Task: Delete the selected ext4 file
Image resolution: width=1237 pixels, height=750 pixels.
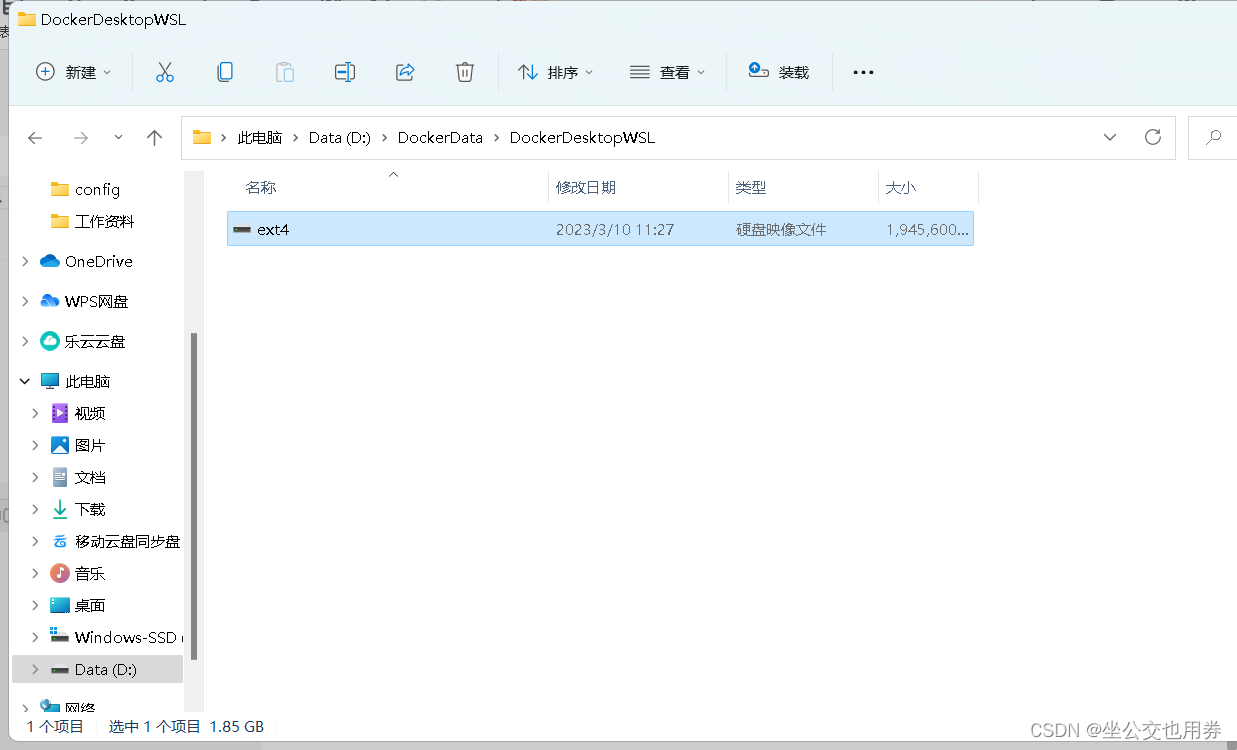Action: [x=464, y=71]
